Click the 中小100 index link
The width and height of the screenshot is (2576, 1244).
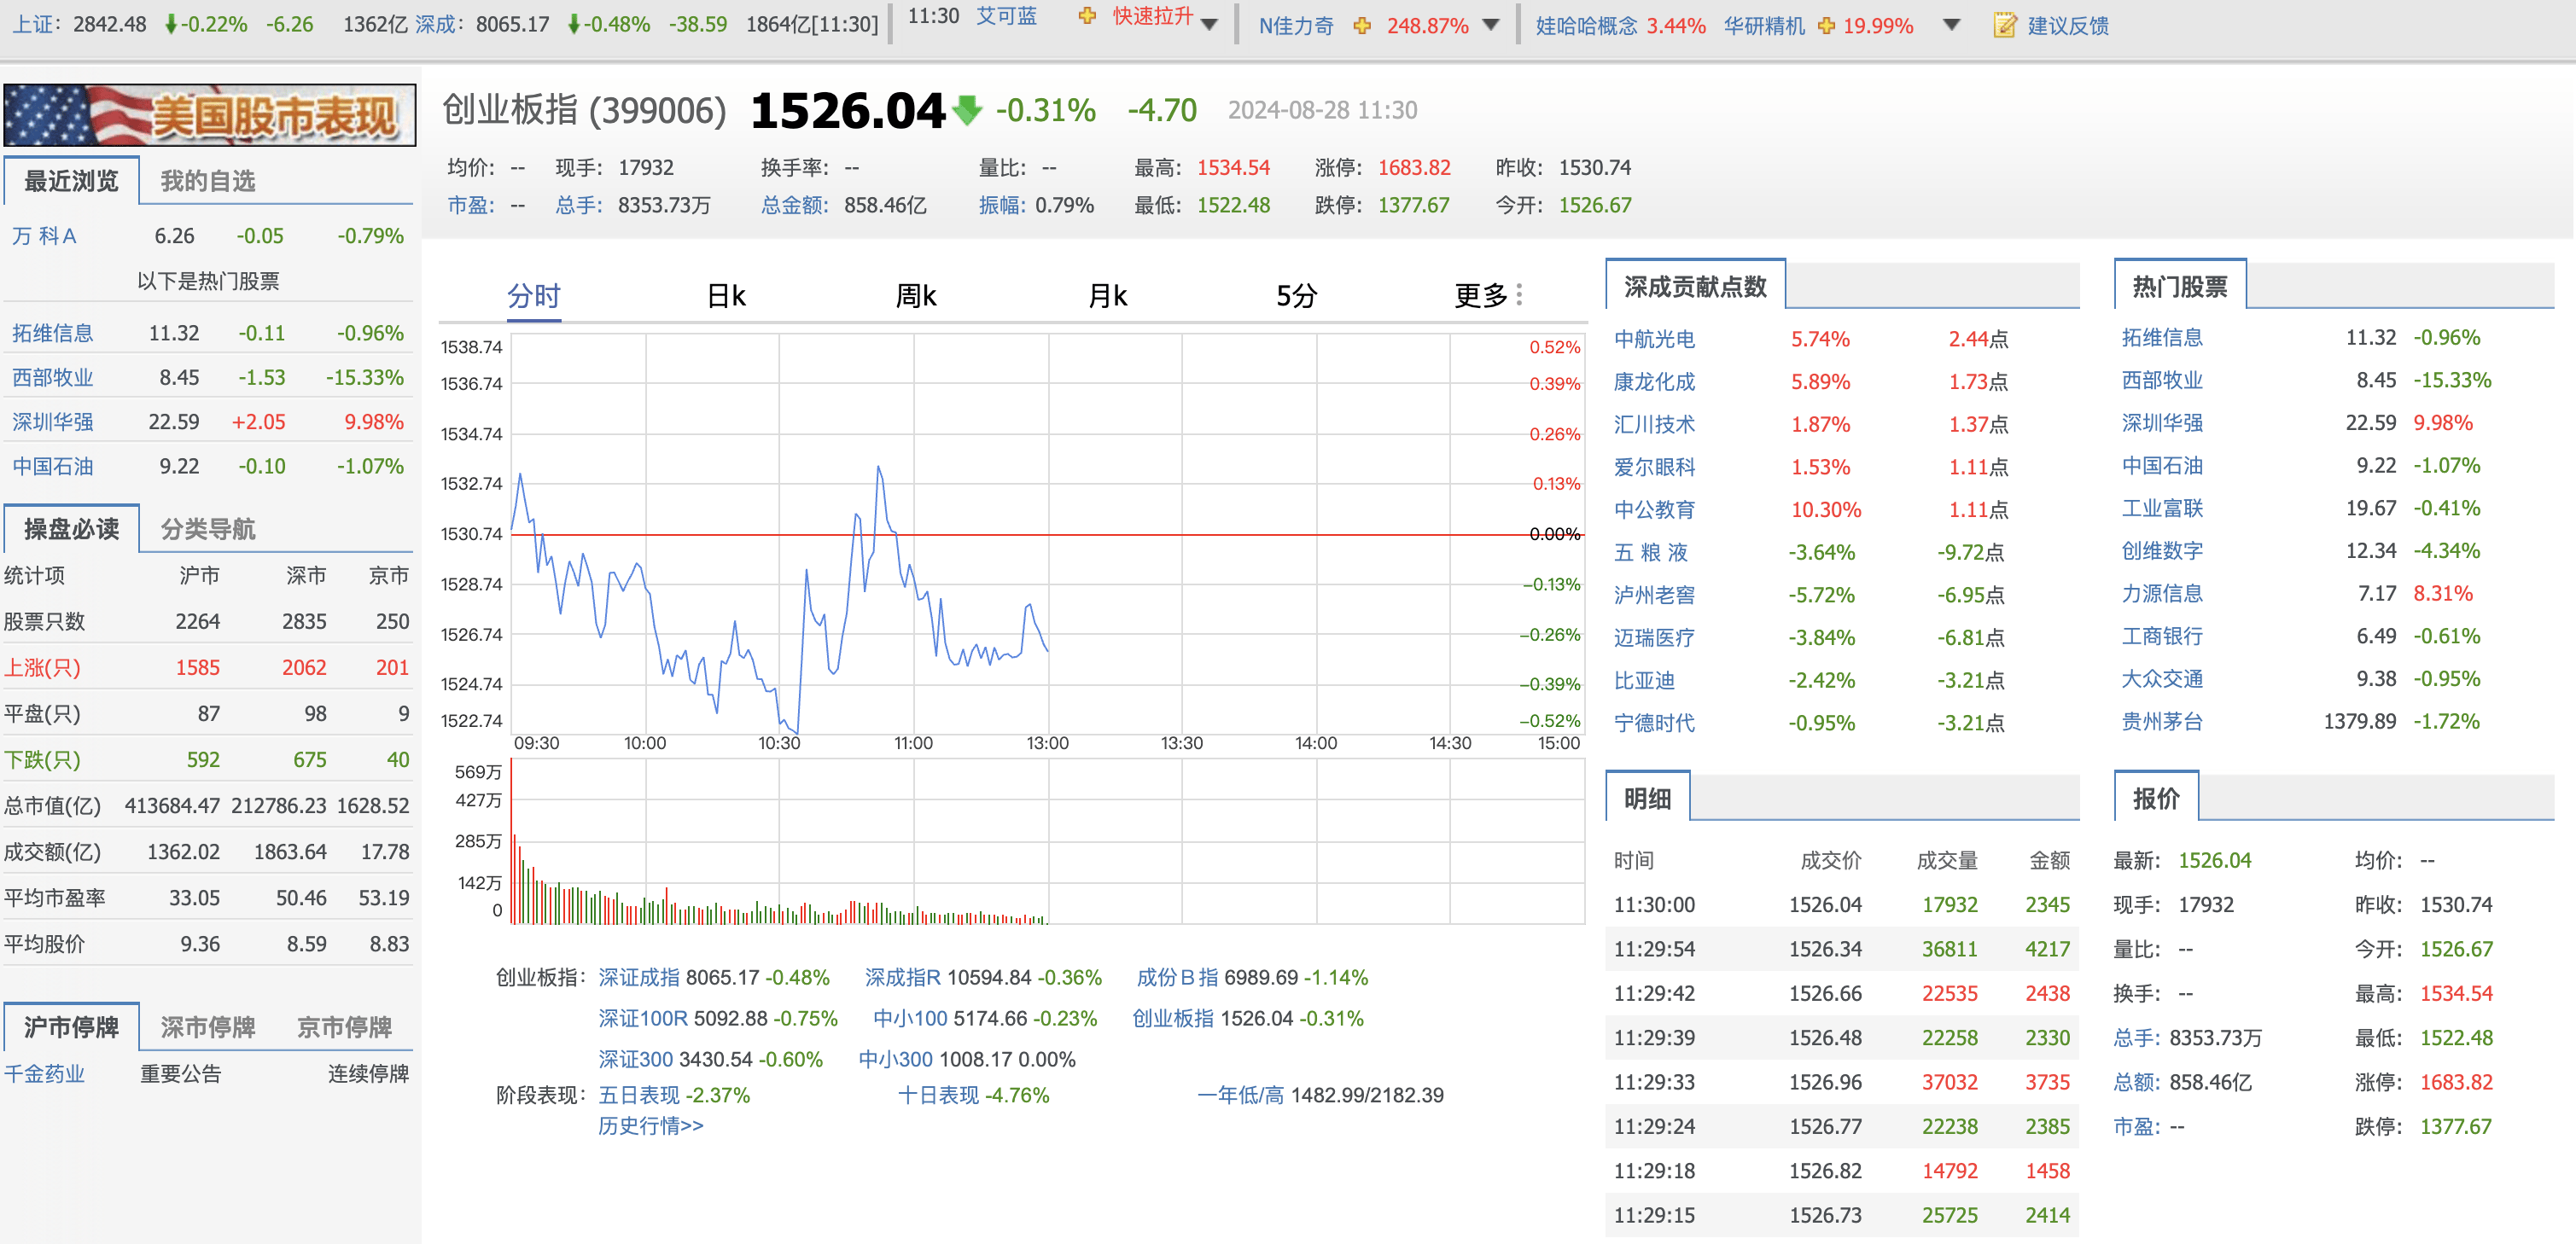point(910,1018)
